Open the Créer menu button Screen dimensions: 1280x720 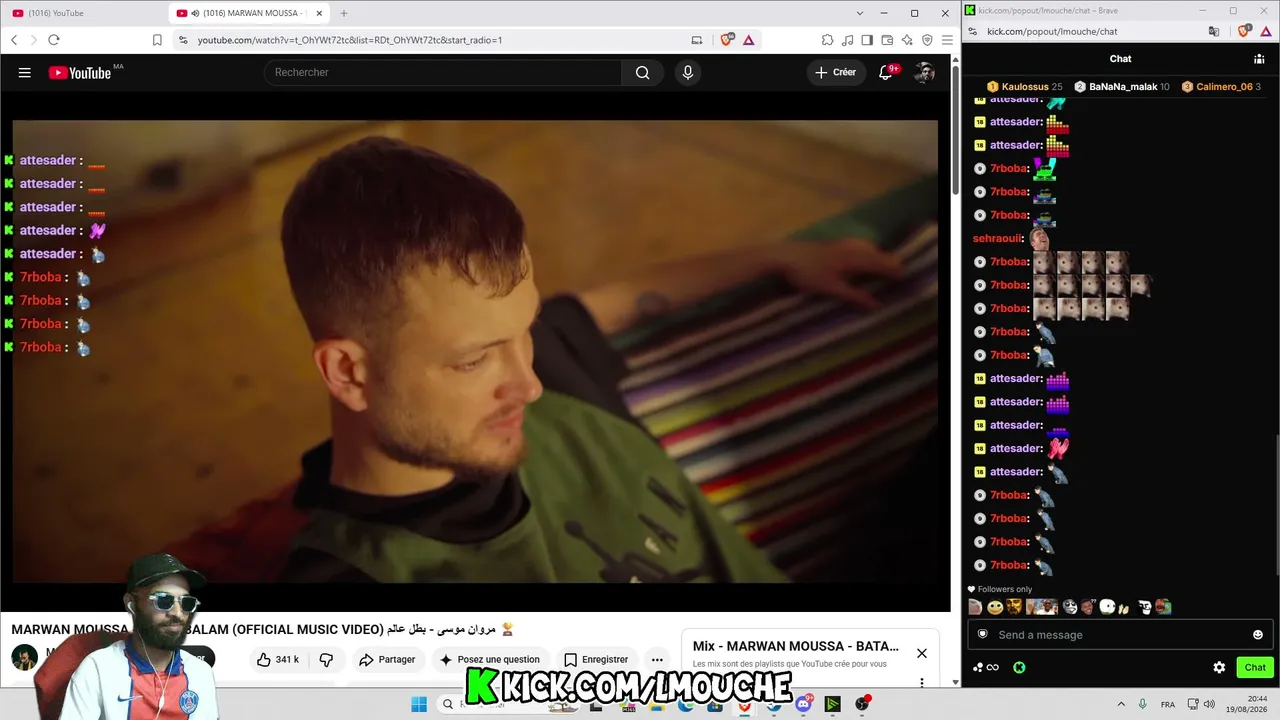(836, 73)
